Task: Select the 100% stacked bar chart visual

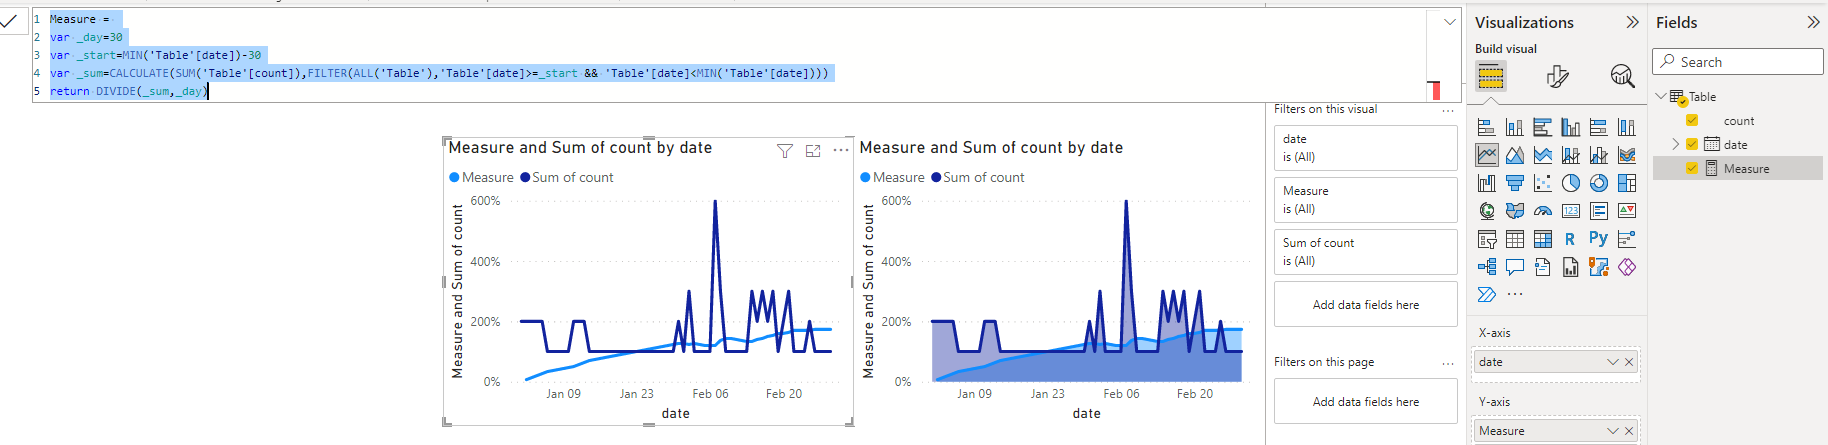Action: [x=1599, y=127]
